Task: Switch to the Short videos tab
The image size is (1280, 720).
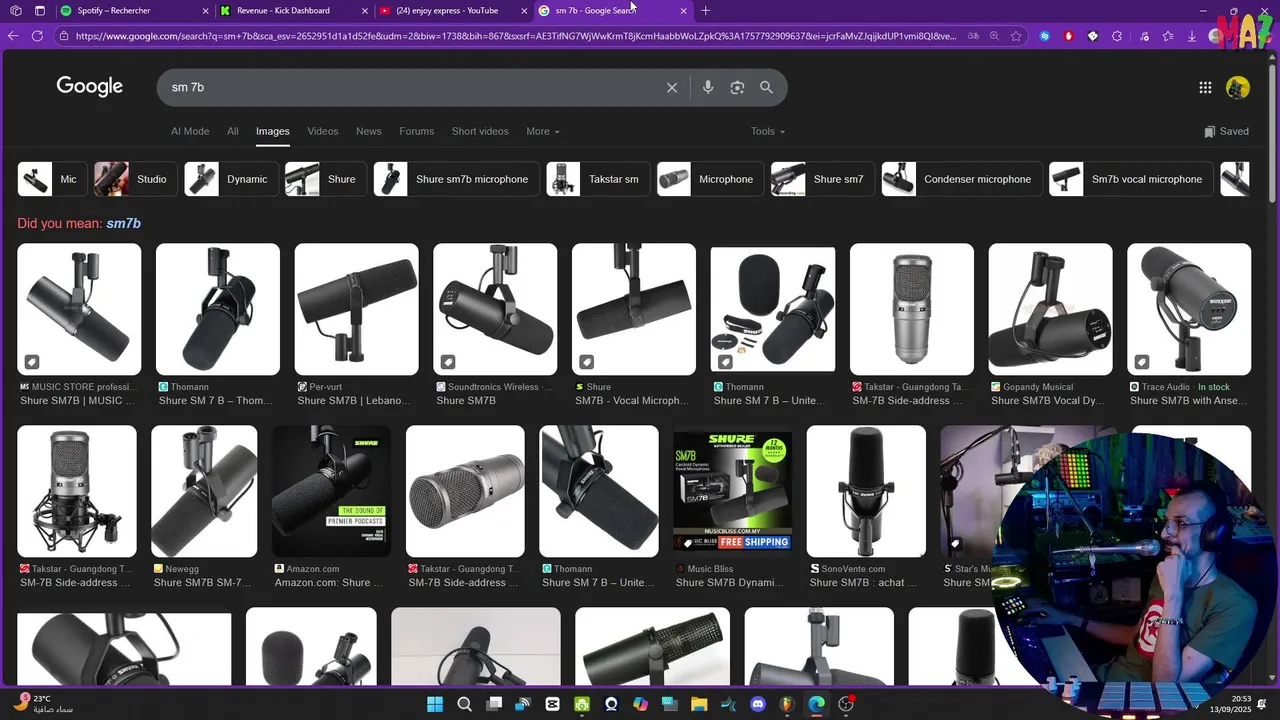Action: tap(480, 131)
